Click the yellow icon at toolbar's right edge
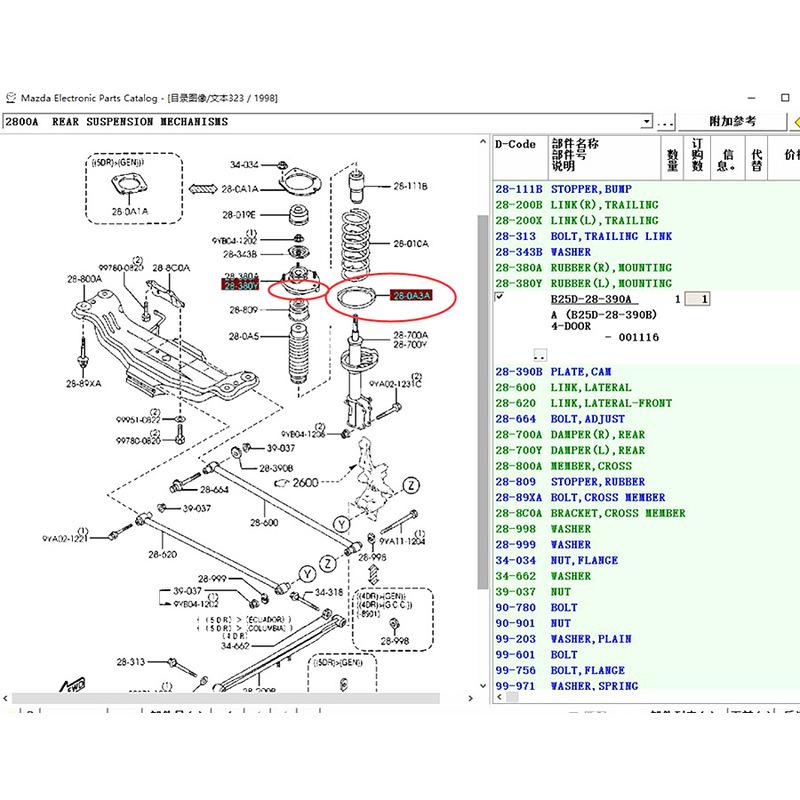Viewport: 800px width, 800px height. coord(796,122)
